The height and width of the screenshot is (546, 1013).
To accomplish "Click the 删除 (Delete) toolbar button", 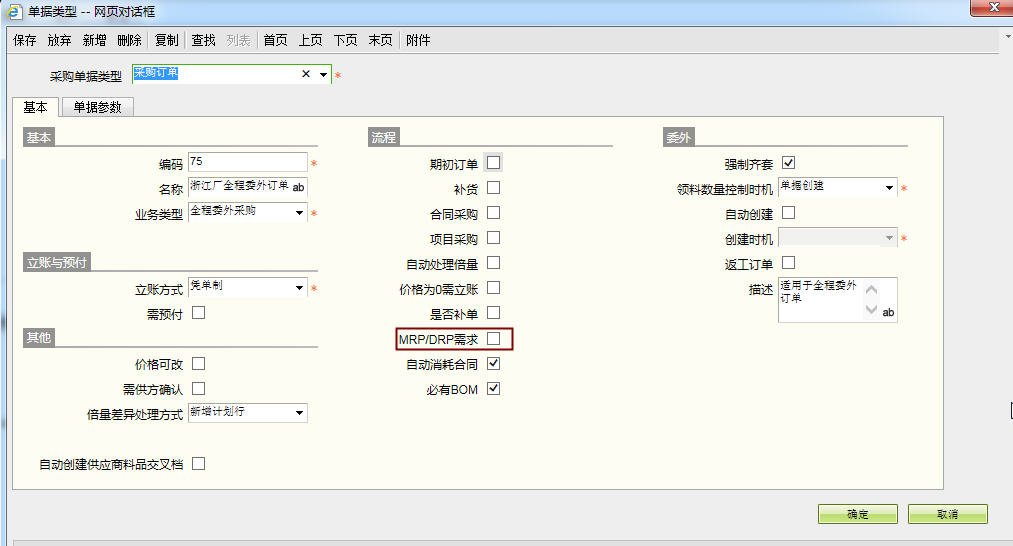I will point(129,40).
